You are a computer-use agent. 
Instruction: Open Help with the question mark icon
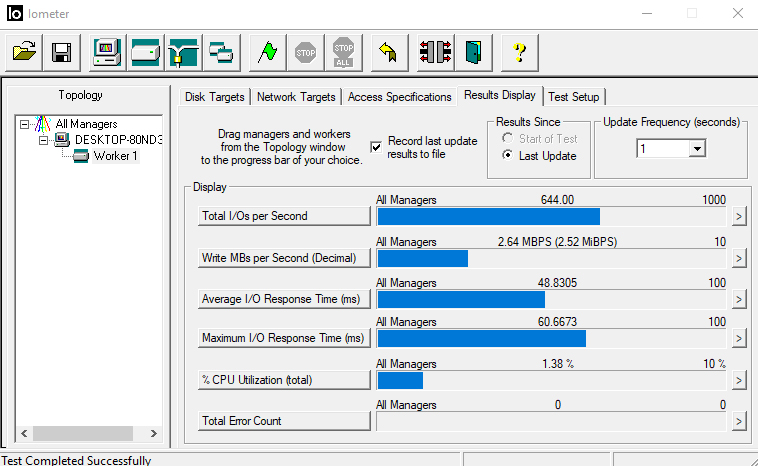pyautogui.click(x=519, y=51)
